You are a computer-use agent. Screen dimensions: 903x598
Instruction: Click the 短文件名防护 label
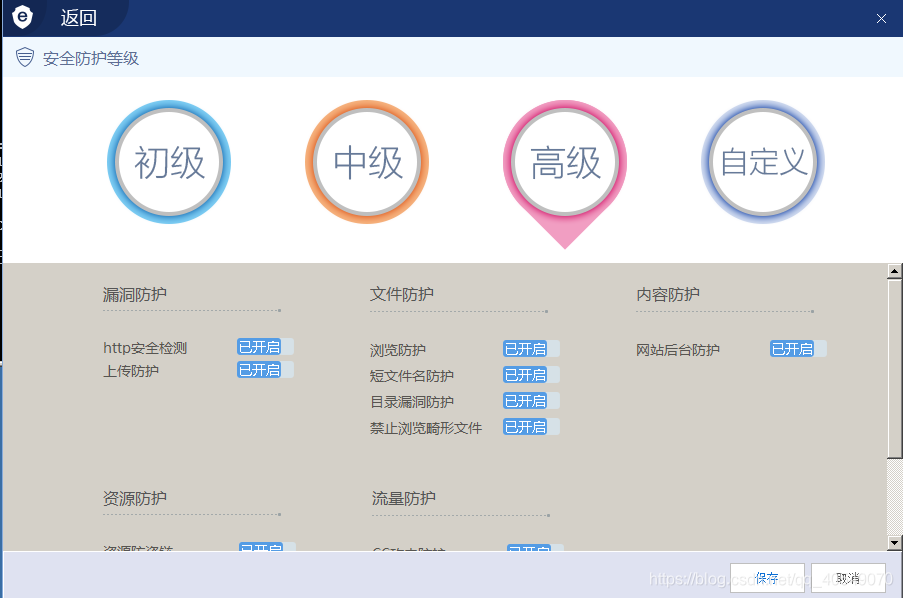(x=412, y=376)
